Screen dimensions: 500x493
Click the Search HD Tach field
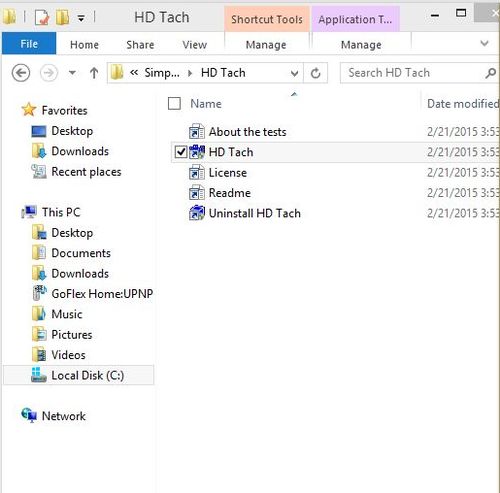point(413,73)
